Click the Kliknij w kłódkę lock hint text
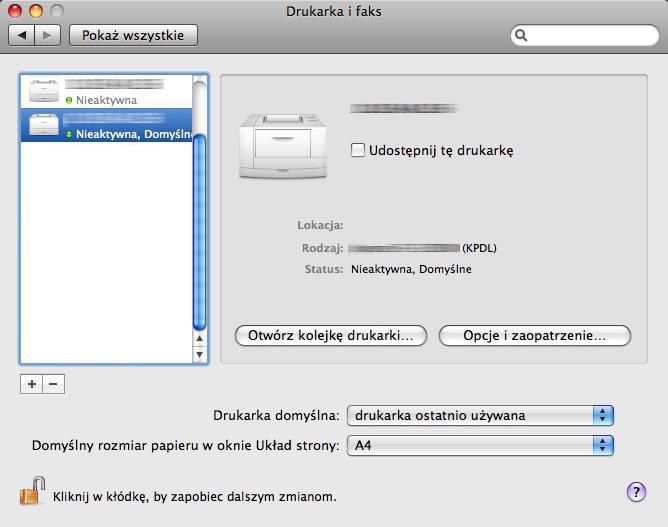The height and width of the screenshot is (527, 668). point(195,497)
